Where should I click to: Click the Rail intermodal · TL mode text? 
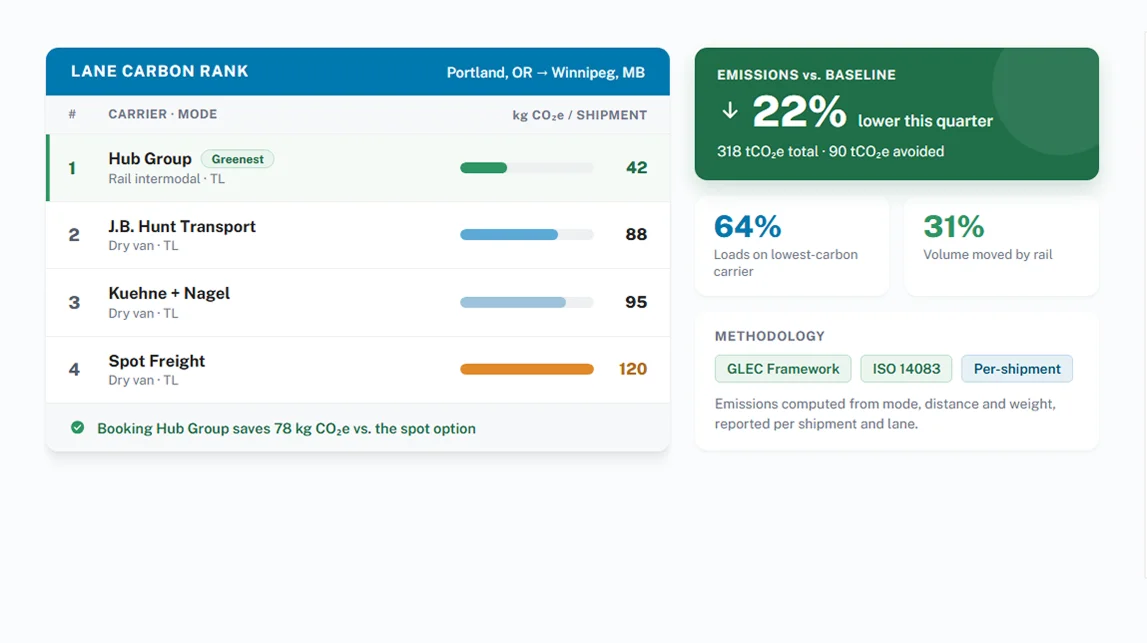pos(167,179)
